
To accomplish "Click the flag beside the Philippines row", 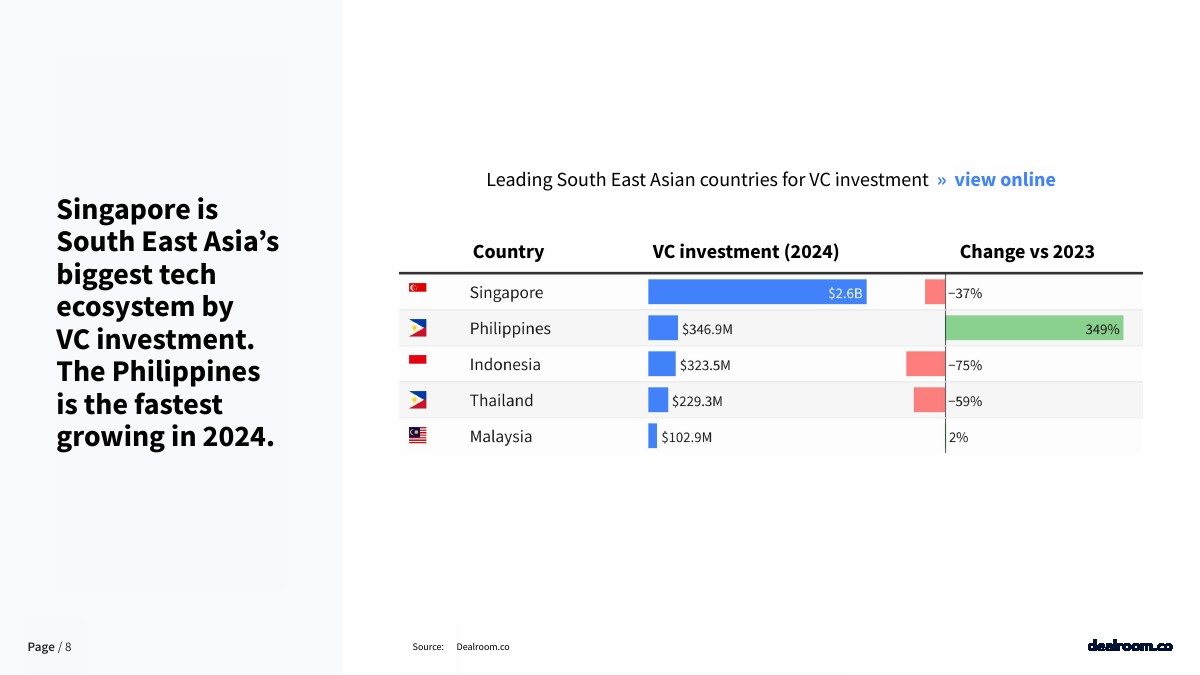I will (417, 328).
